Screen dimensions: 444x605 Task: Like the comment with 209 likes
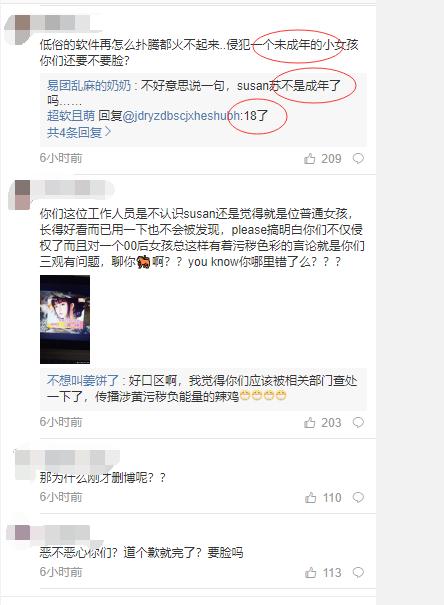[x=310, y=158]
